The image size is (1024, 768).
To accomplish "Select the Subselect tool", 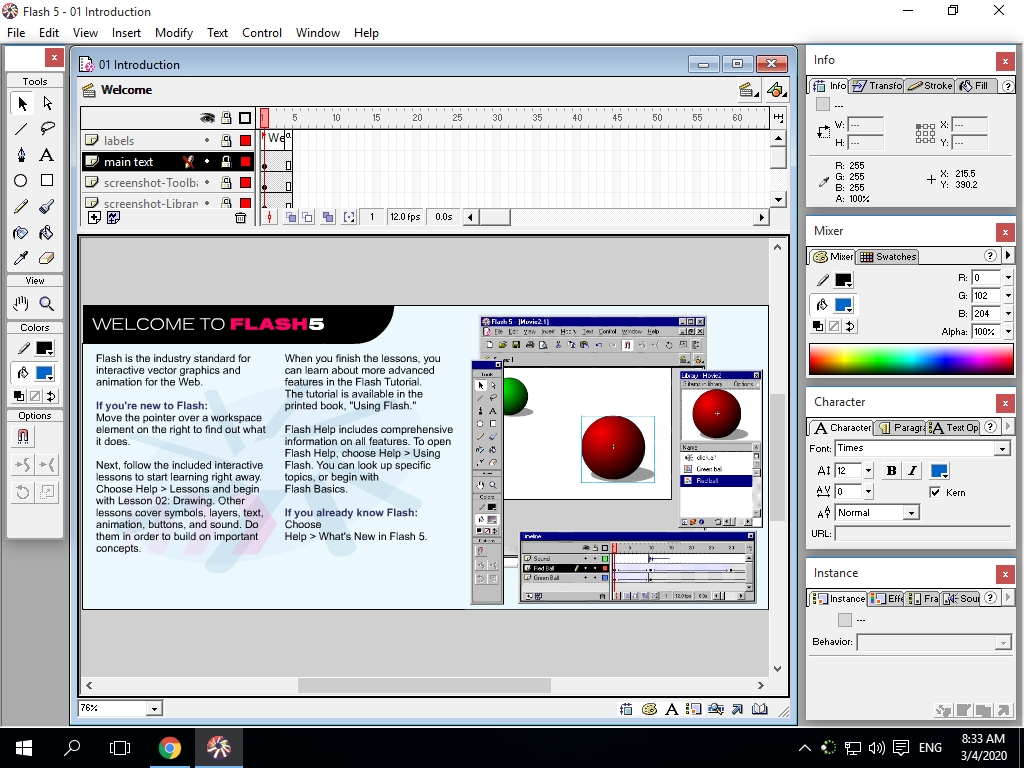I will (x=47, y=103).
